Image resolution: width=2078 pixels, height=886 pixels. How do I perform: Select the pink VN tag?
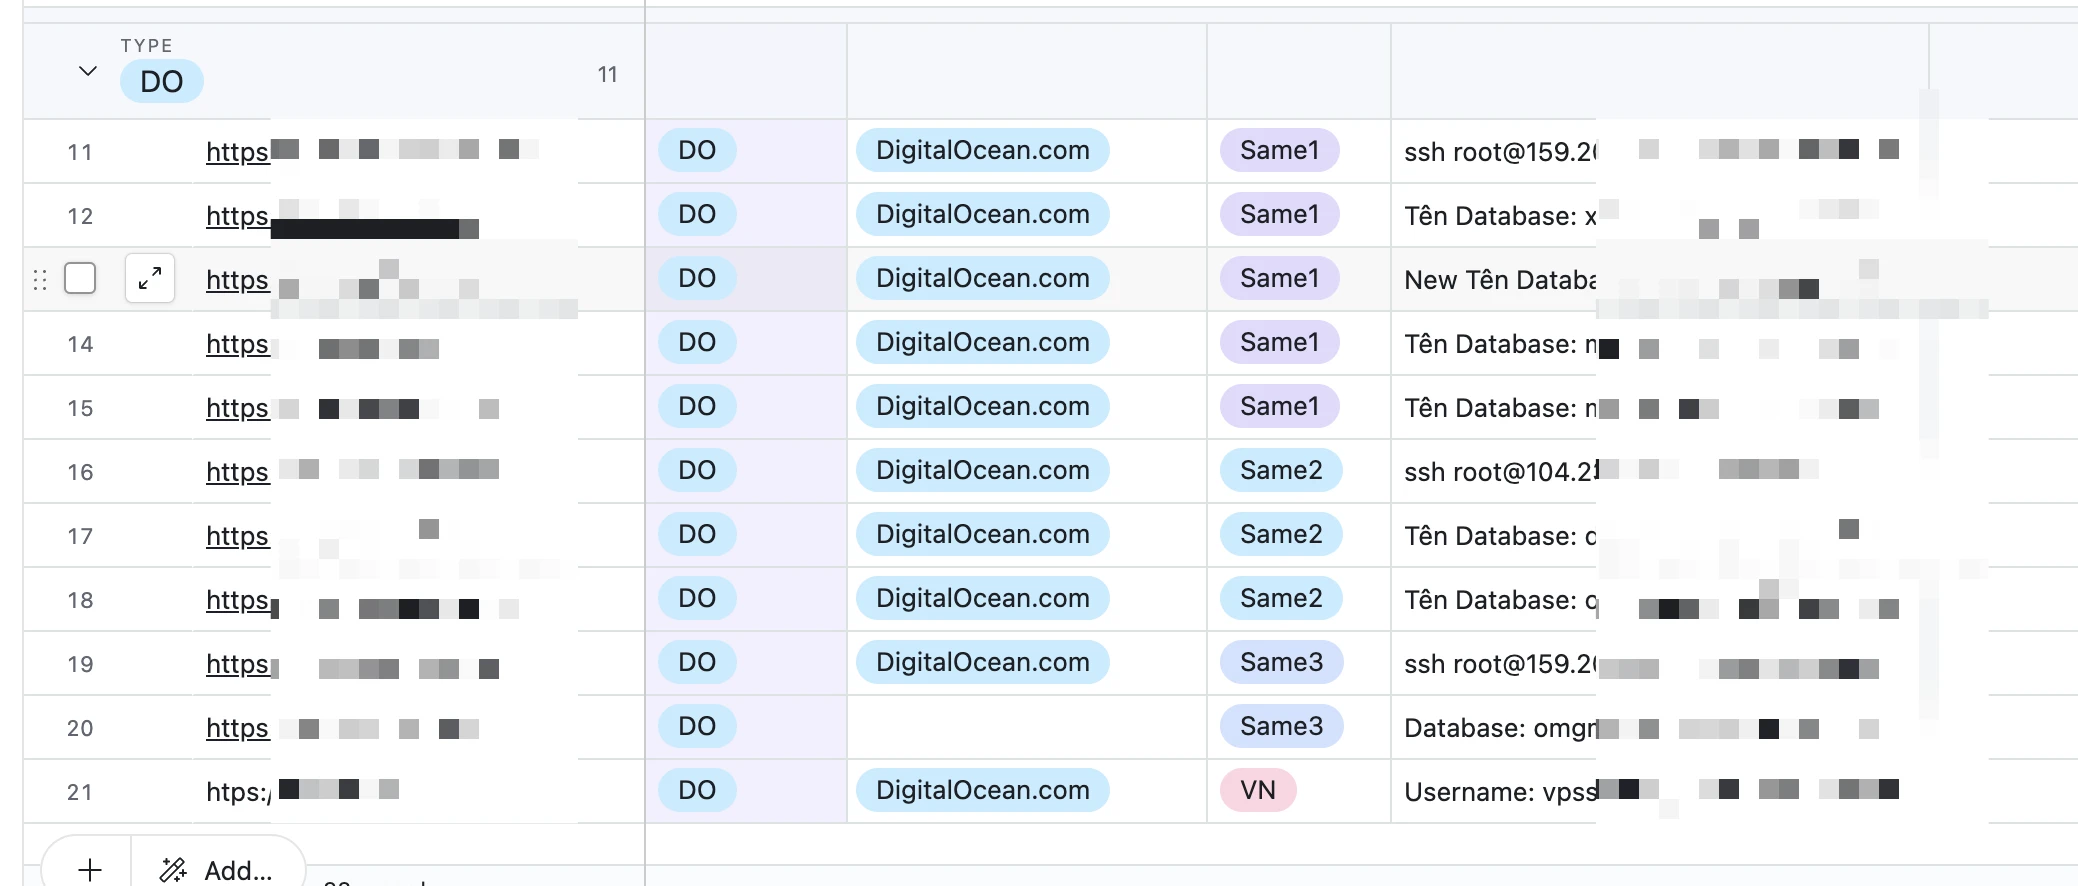(1258, 790)
